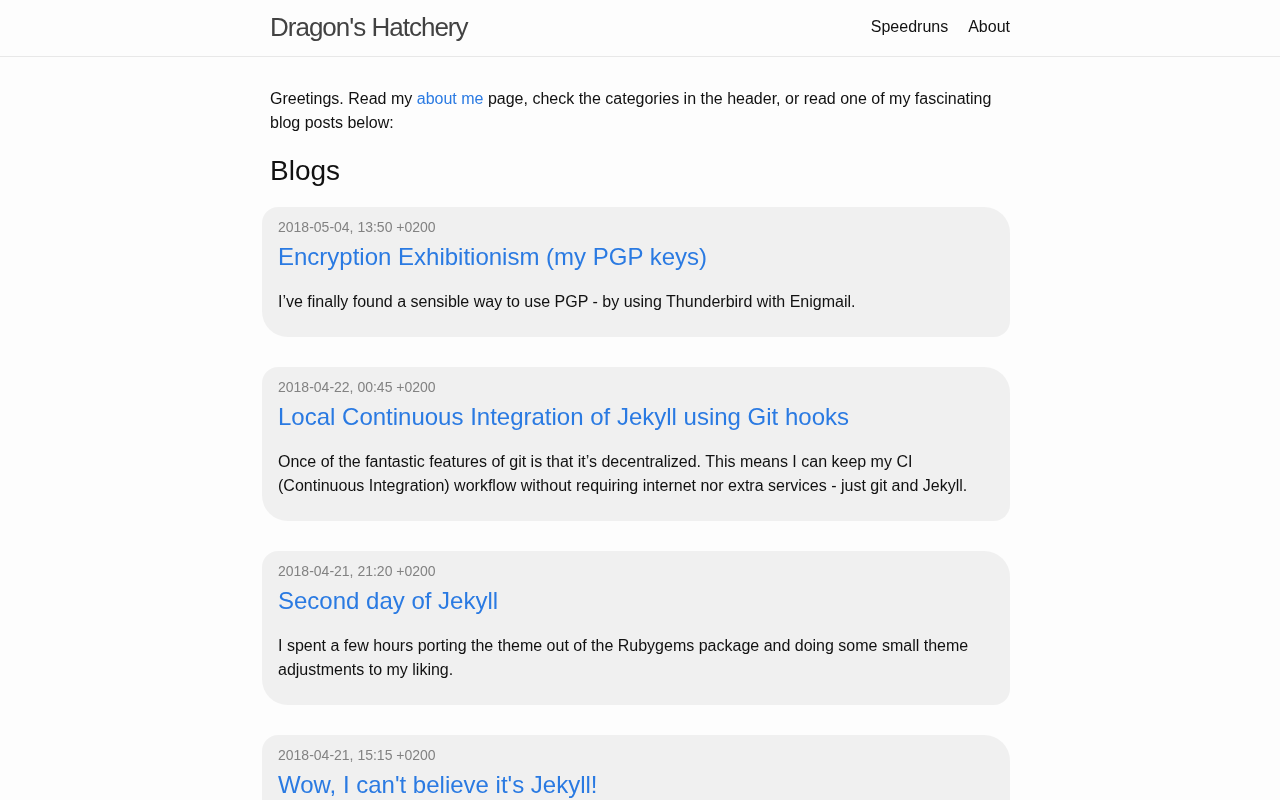The image size is (1280, 800).
Task: Open the Second day of Jekyll post
Action: tap(388, 601)
